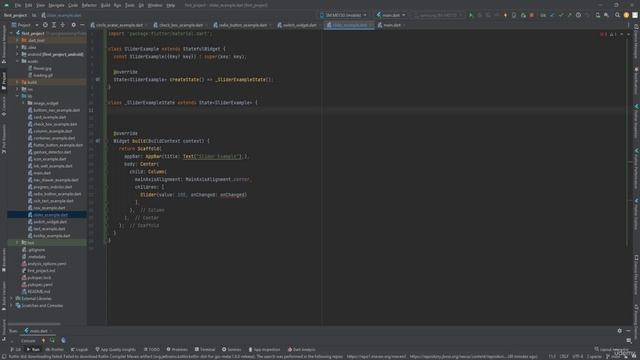Click the Dart DevTools icon in Run console
Image resolution: width=640 pixels, height=360 pixels.
tap(63, 340)
